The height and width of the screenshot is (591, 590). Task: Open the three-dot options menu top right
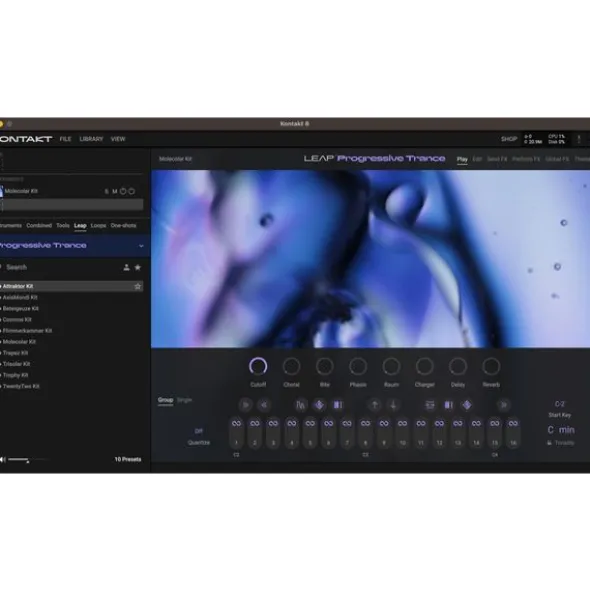(579, 139)
